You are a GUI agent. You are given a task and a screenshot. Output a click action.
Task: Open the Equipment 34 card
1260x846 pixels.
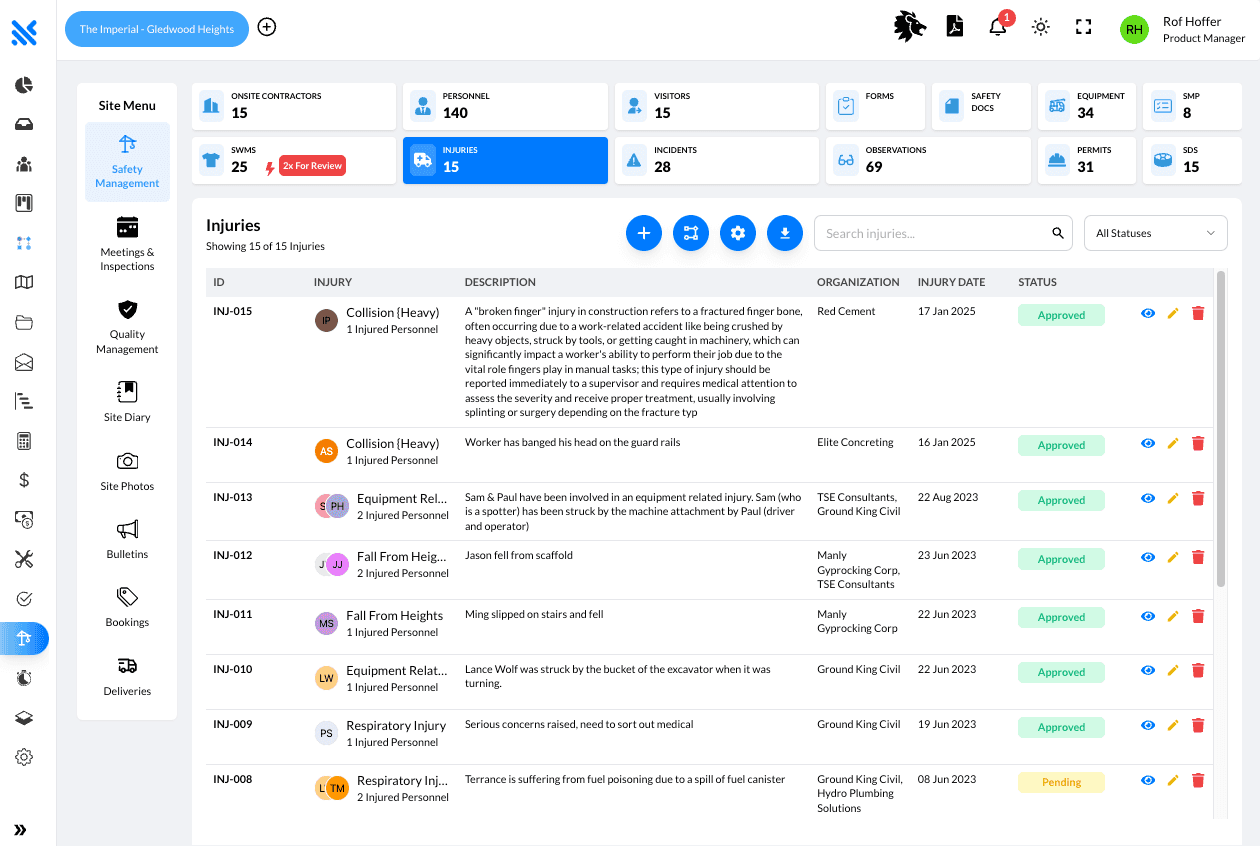click(x=1087, y=106)
